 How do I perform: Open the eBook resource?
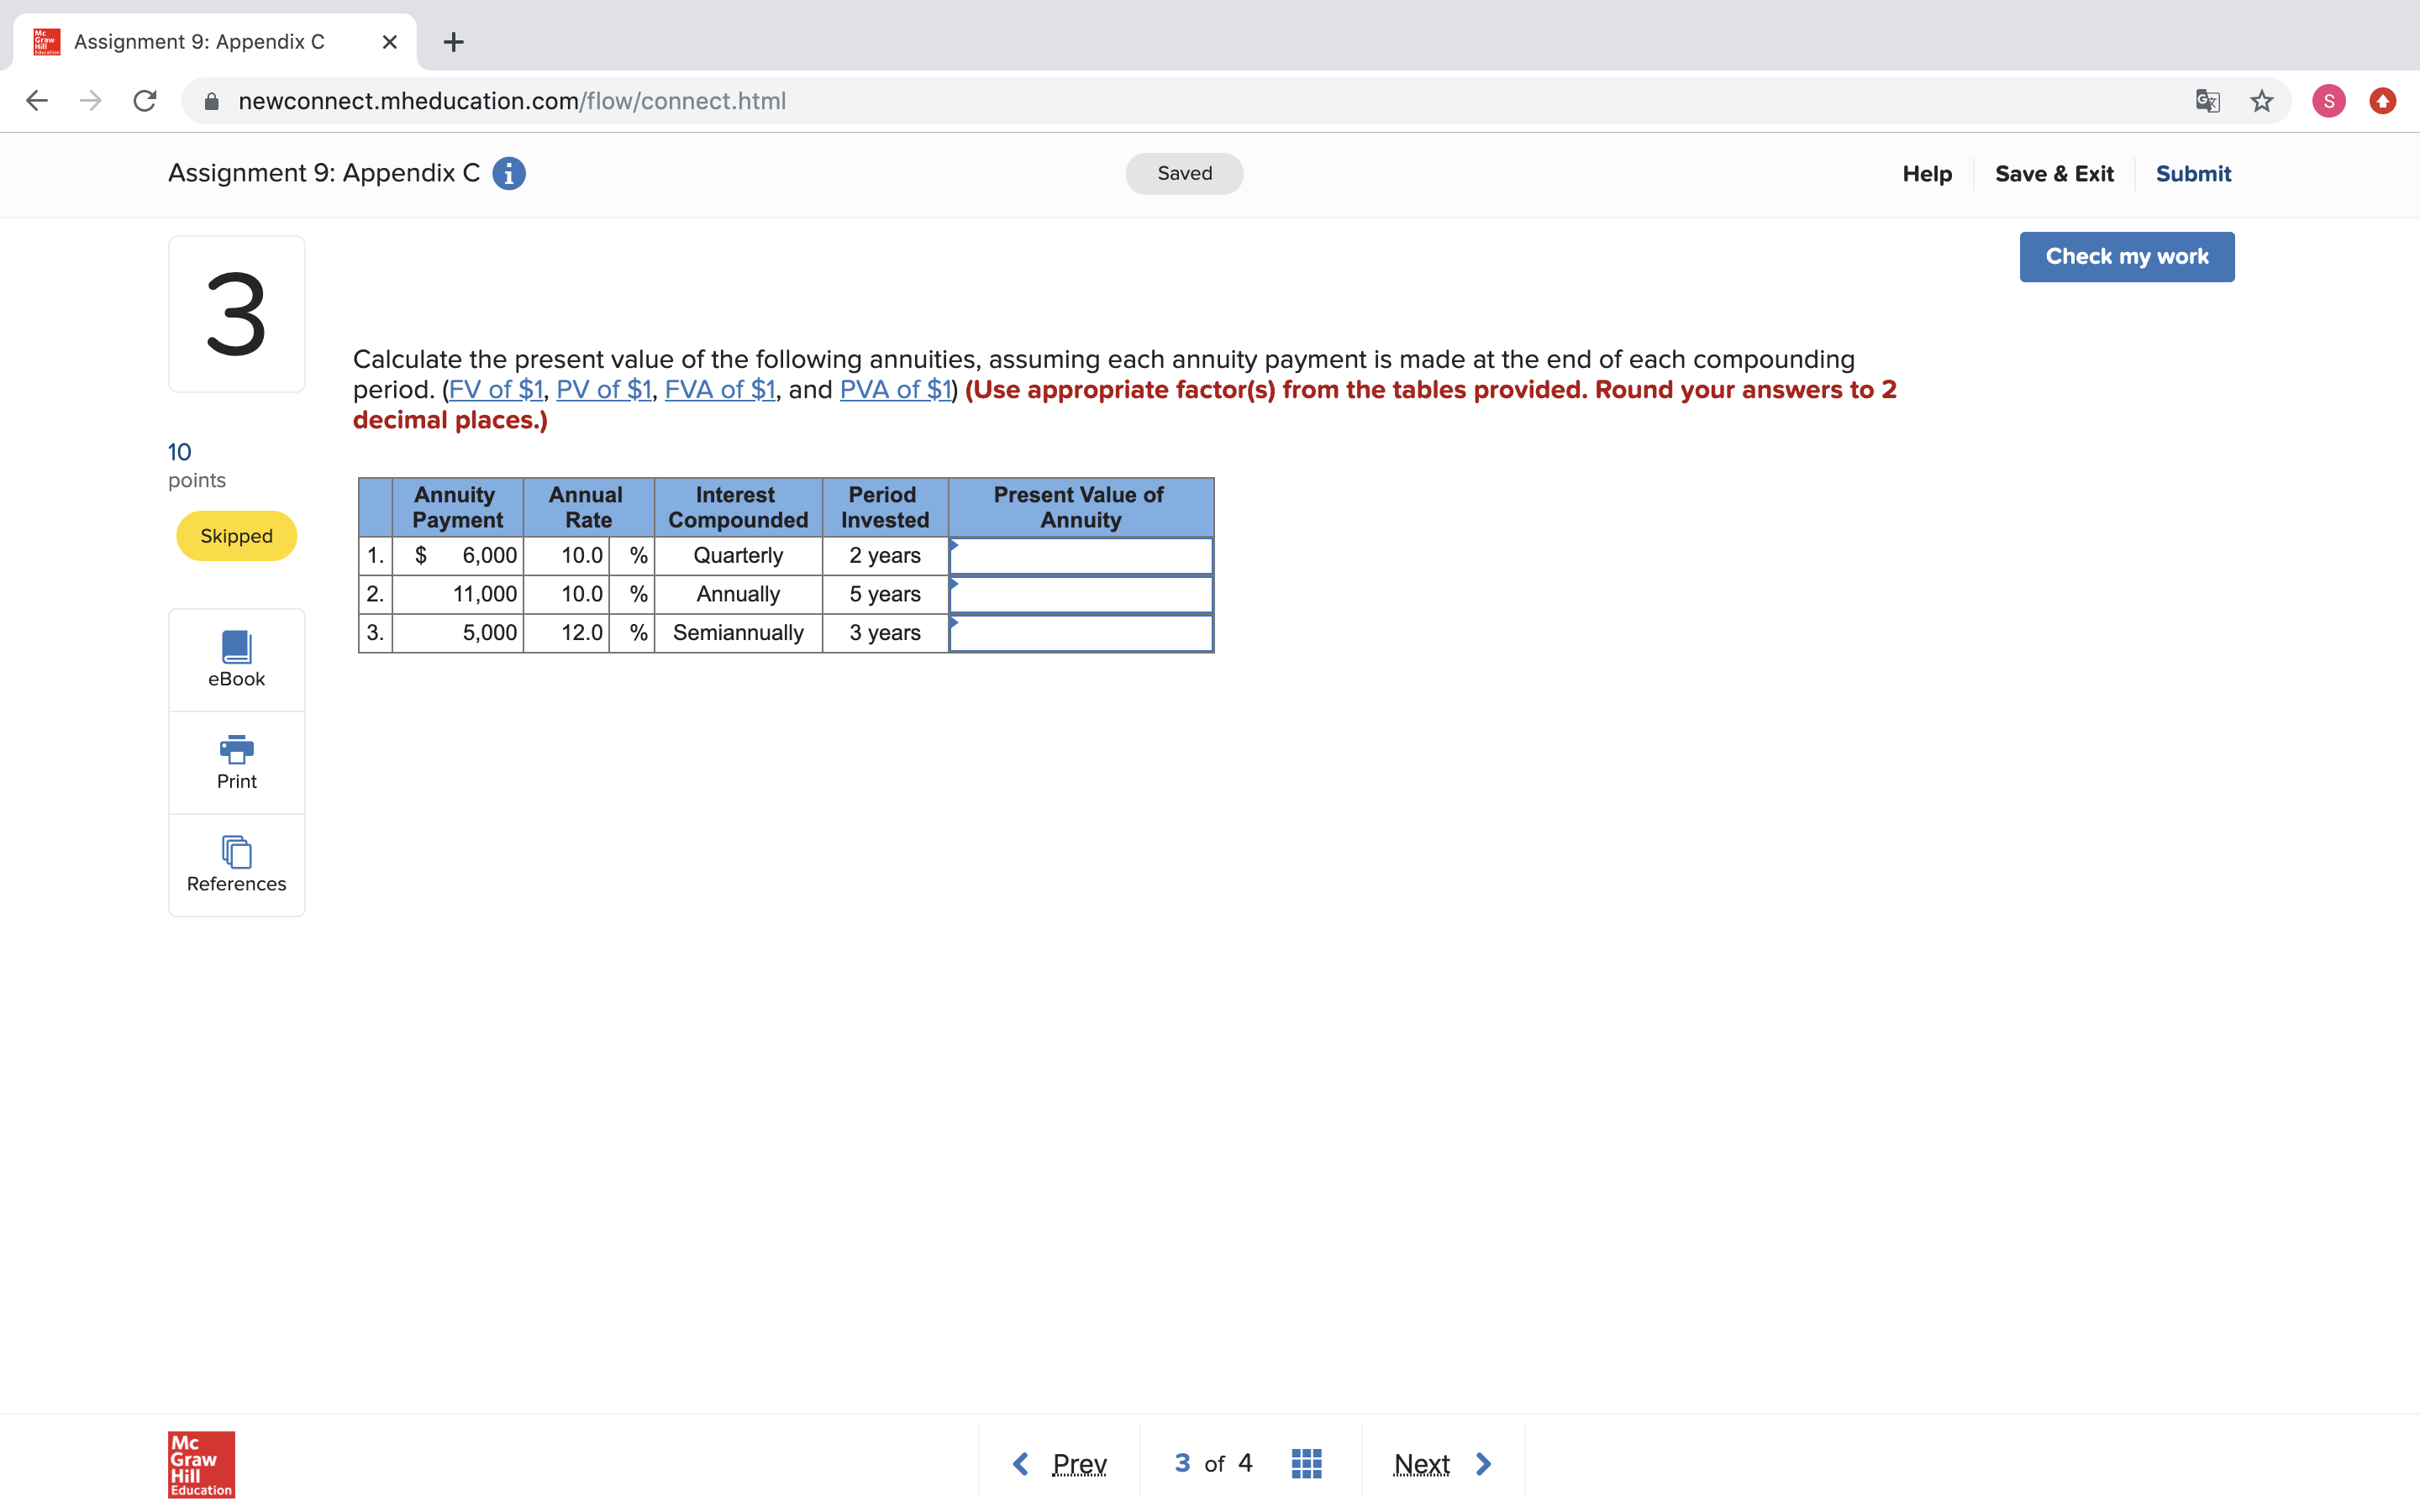[x=236, y=659]
